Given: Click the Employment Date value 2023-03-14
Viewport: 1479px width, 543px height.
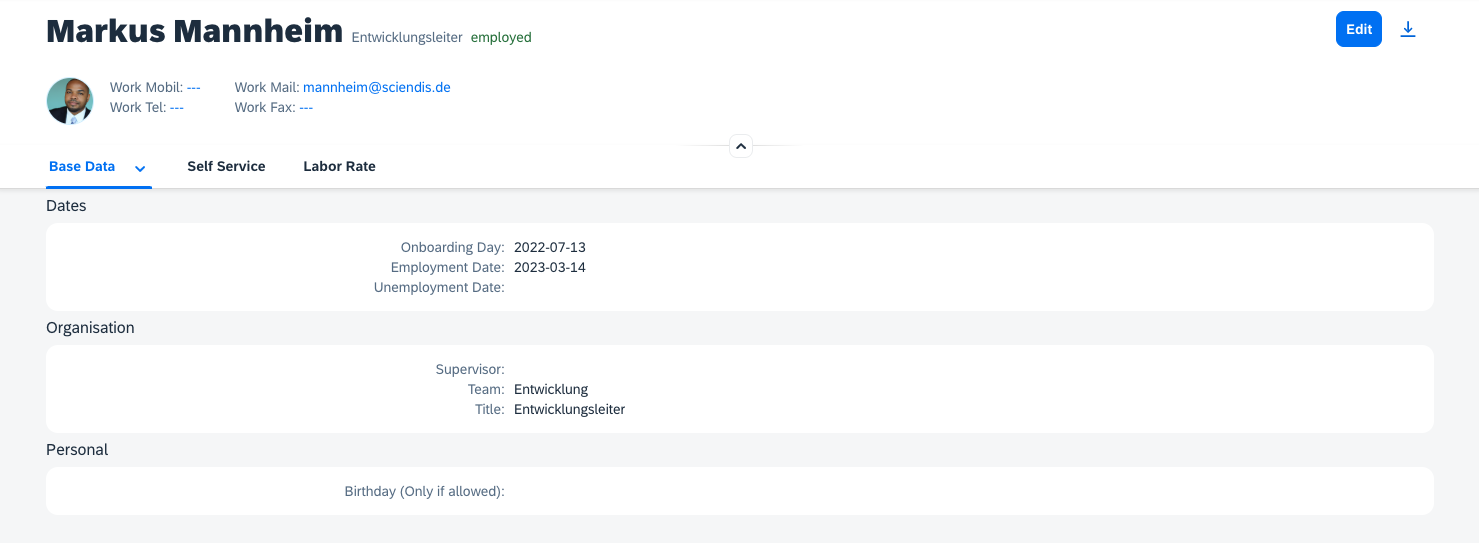Looking at the screenshot, I should click(550, 267).
